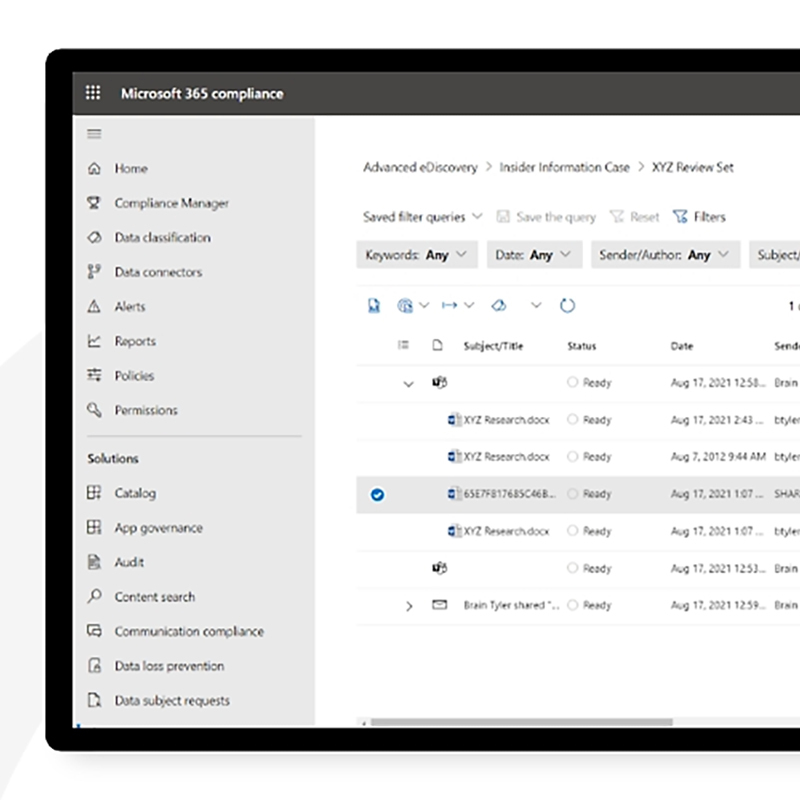Open Policies in the sidebar
The width and height of the screenshot is (800, 800).
coord(121,376)
